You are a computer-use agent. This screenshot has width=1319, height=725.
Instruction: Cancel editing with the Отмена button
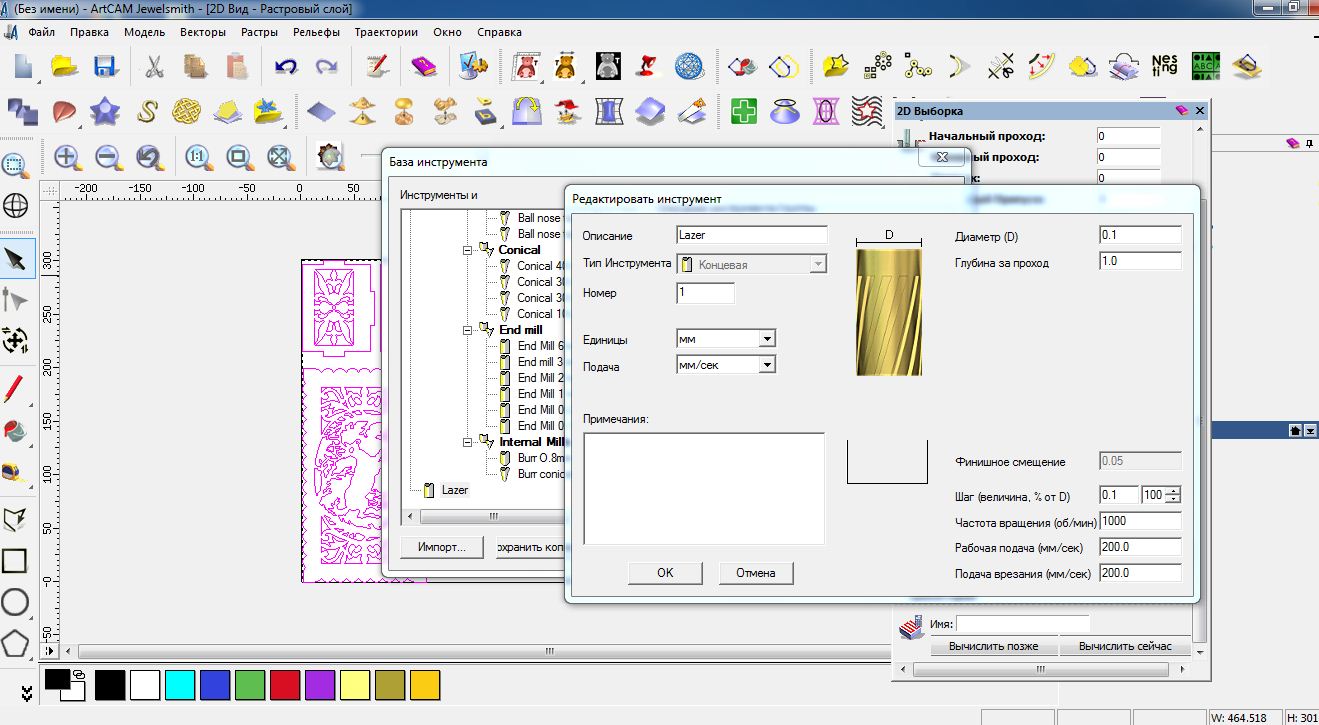756,573
